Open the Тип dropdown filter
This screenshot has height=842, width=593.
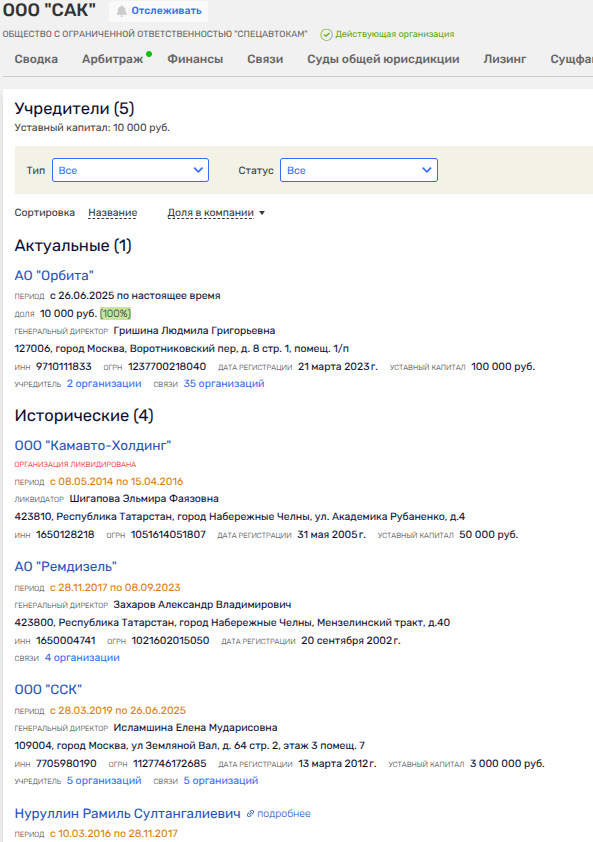tap(130, 170)
